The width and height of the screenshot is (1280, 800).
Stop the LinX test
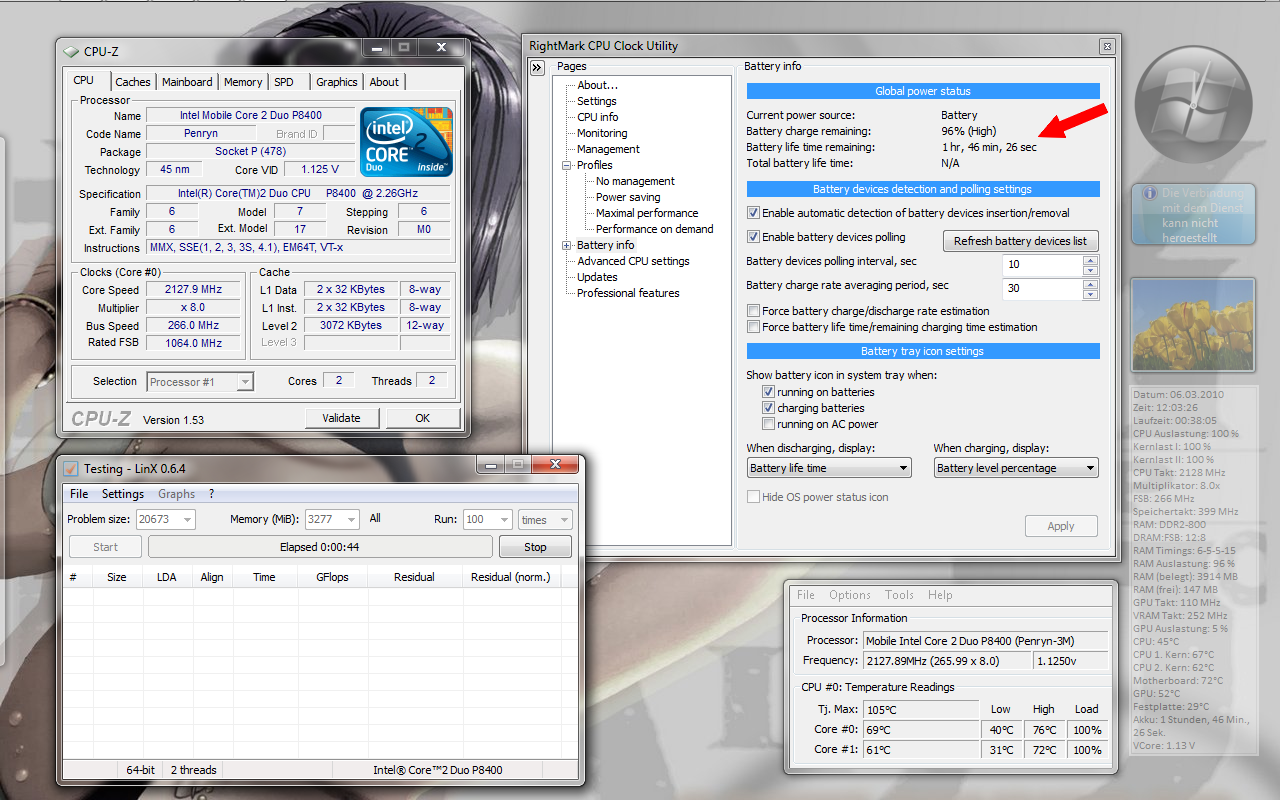point(536,547)
